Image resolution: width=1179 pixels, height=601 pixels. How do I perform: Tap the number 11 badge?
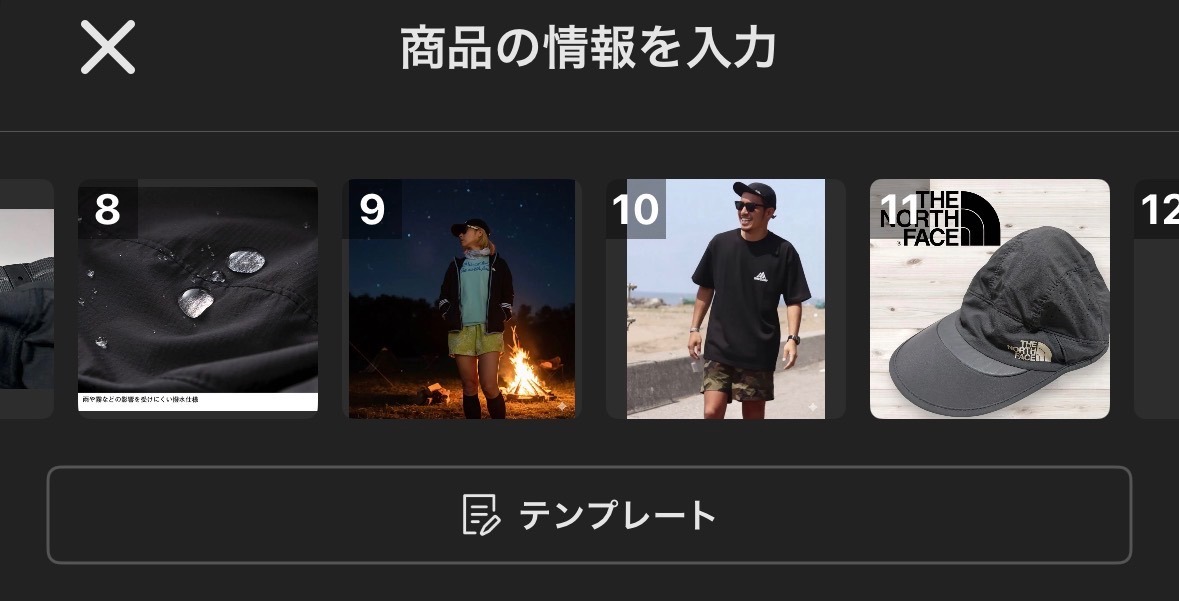coord(899,209)
